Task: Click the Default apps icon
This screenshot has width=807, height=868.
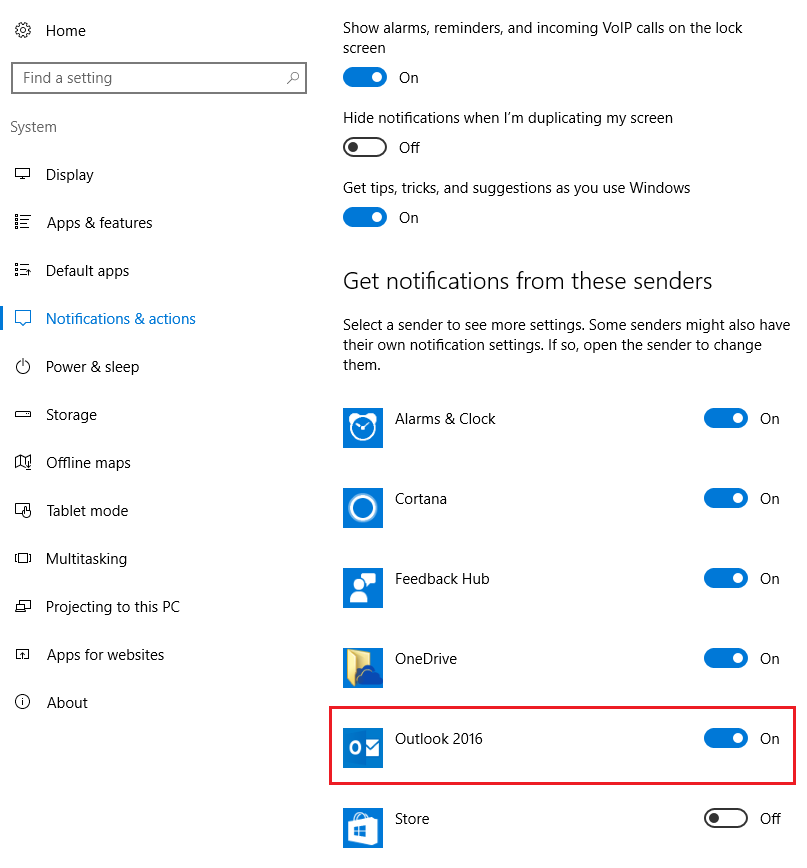Action: point(23,270)
